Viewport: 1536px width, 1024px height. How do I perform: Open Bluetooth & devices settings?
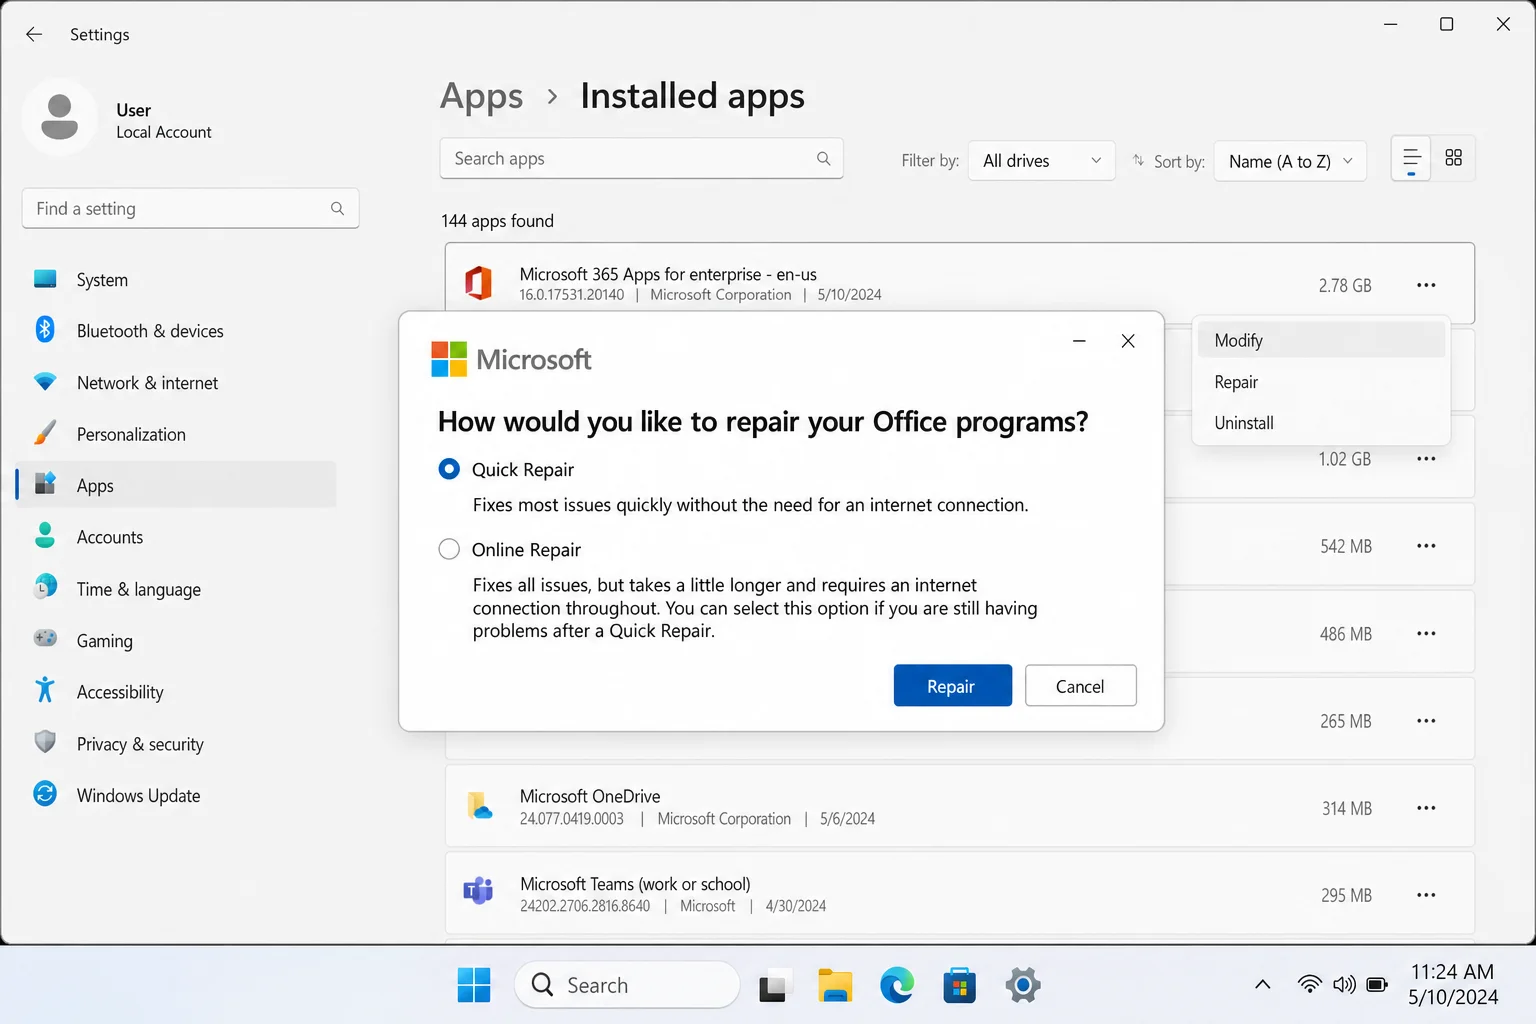pyautogui.click(x=176, y=331)
